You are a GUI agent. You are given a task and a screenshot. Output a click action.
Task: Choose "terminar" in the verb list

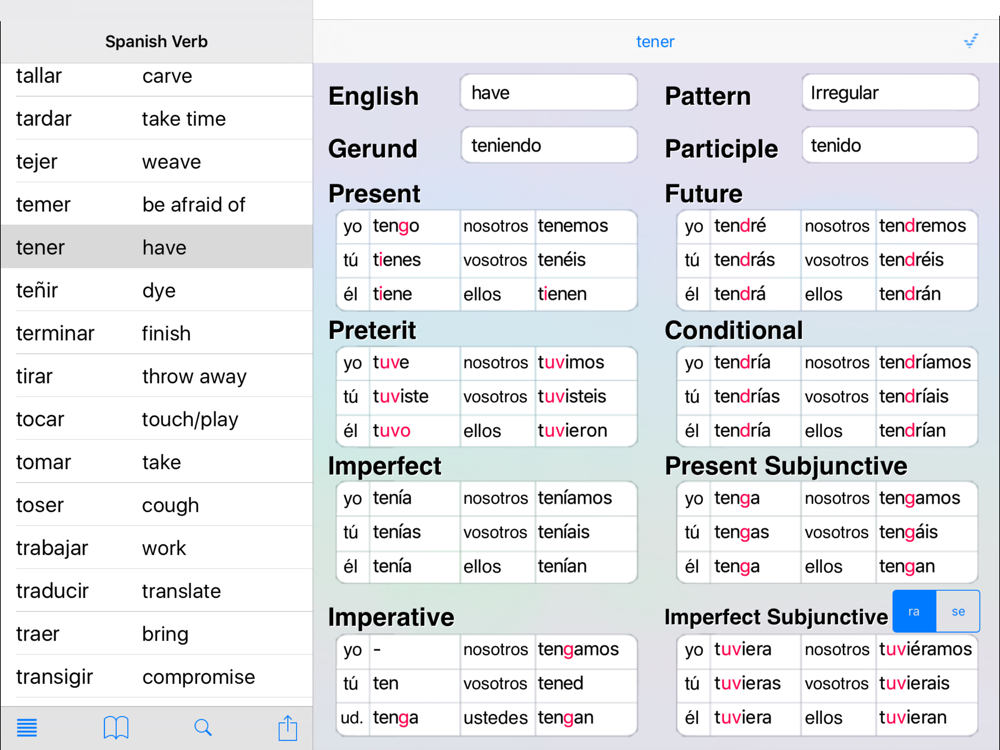156,333
